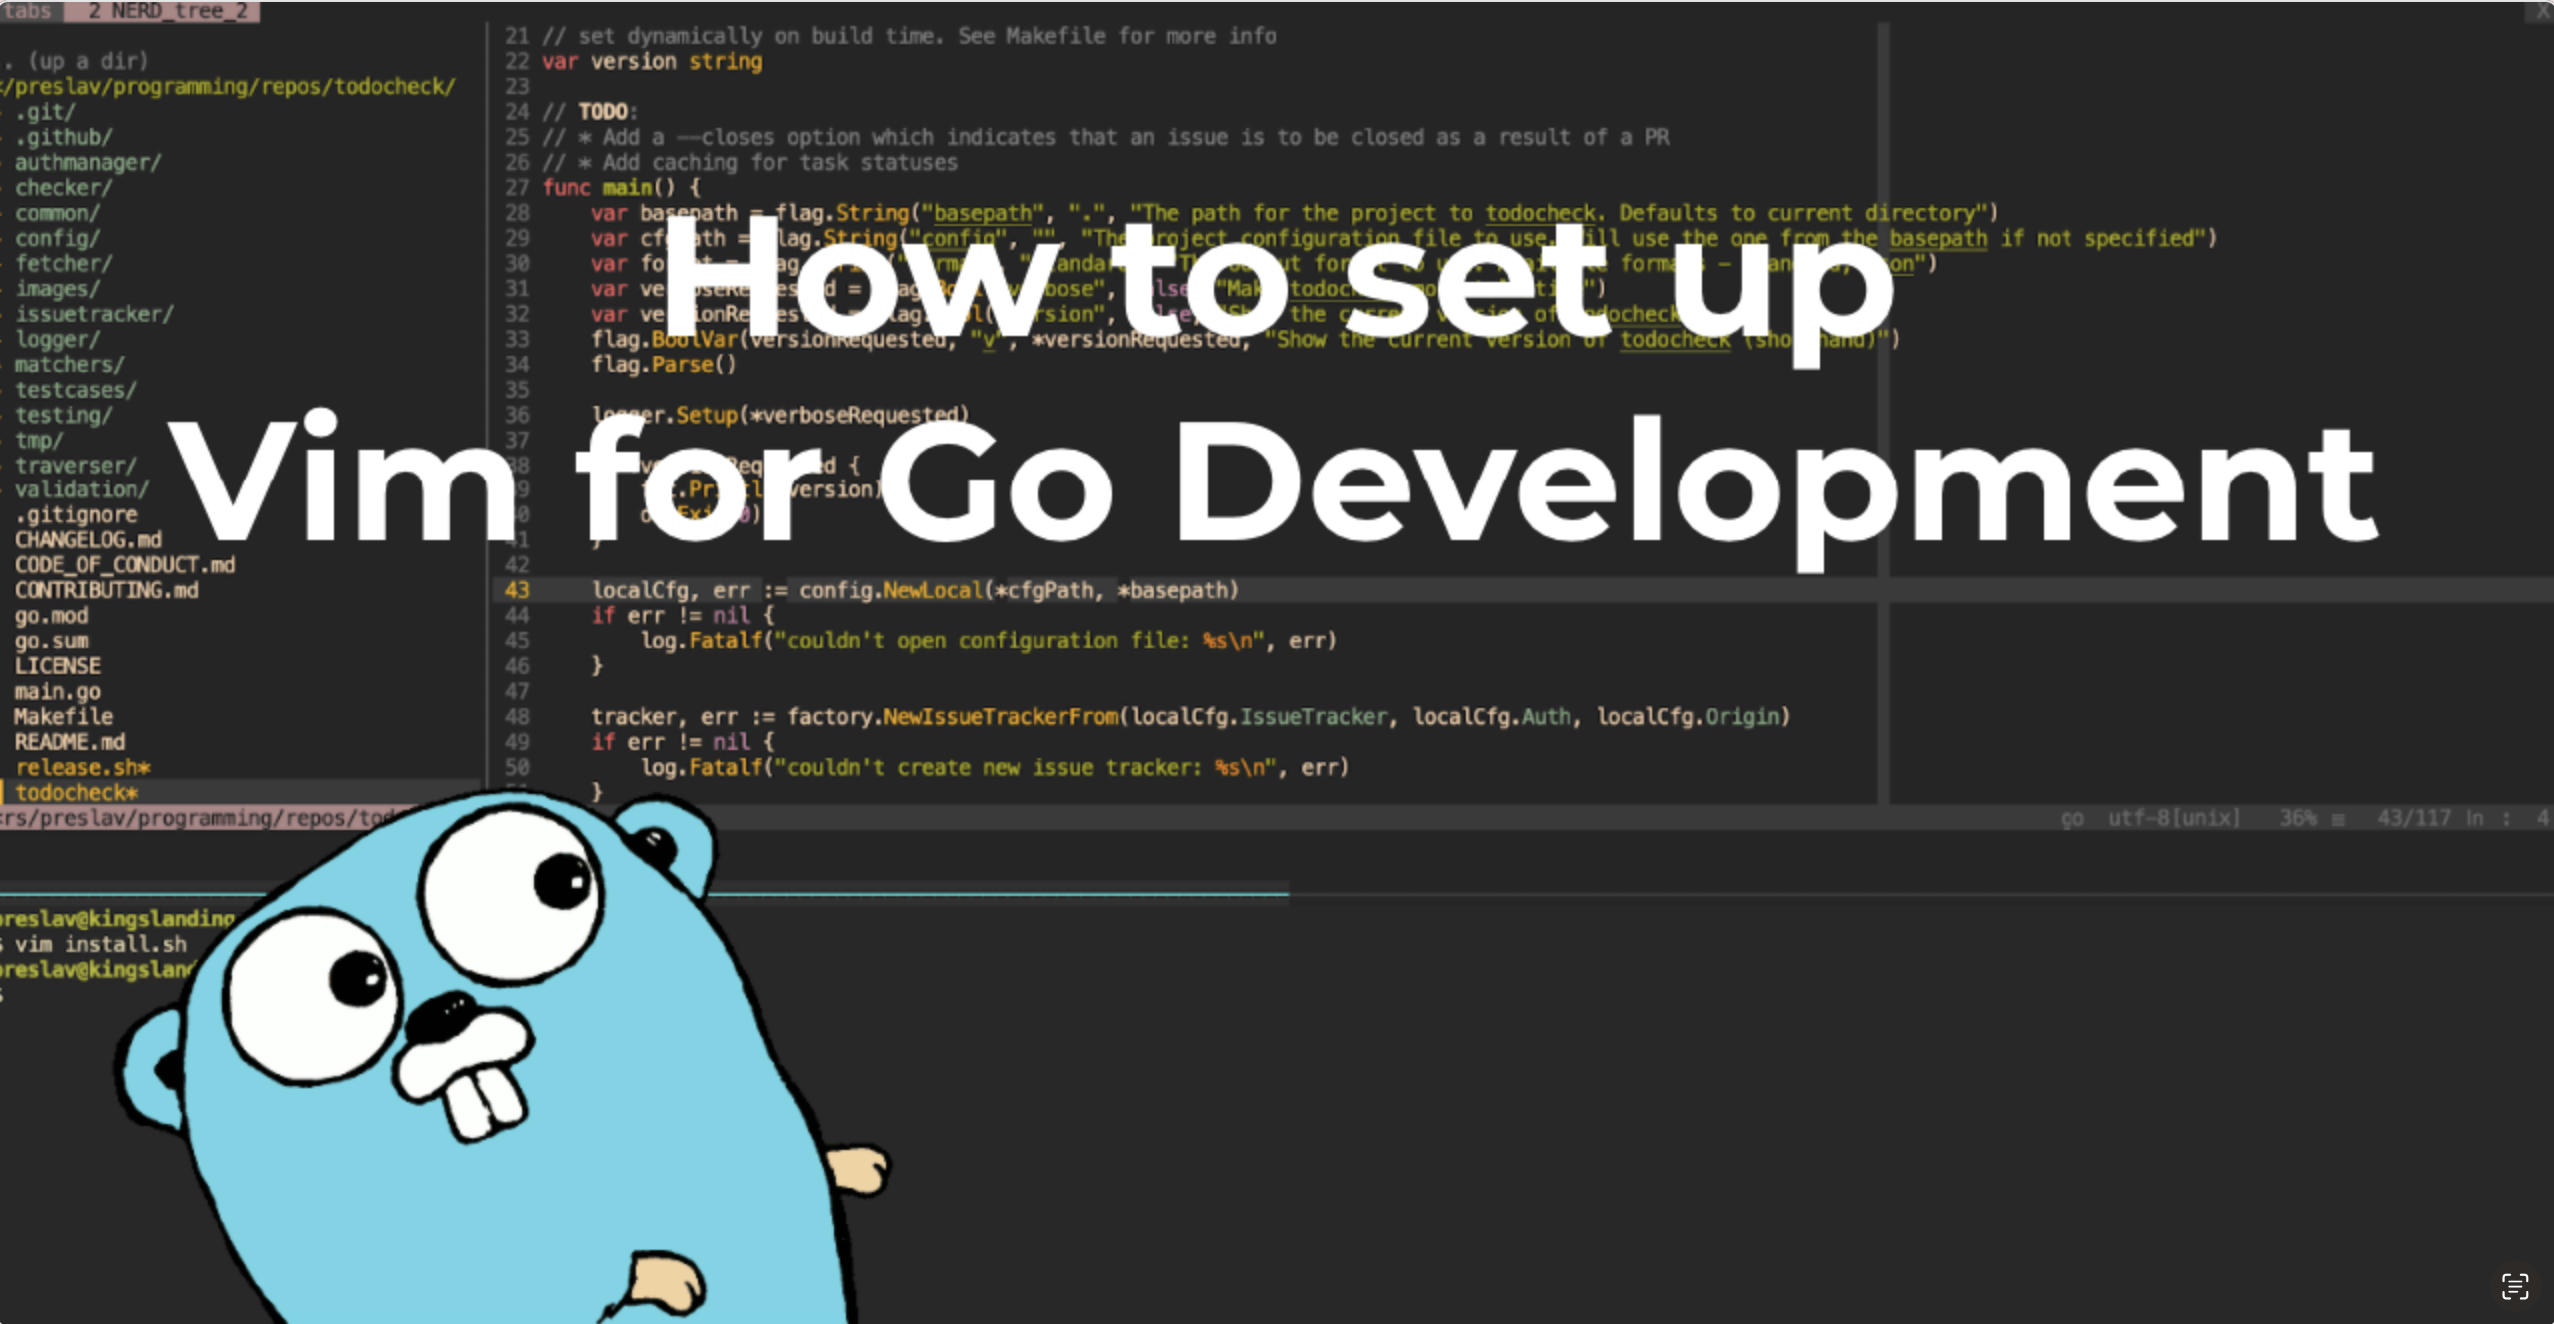Expand the logger/ directory

point(57,340)
